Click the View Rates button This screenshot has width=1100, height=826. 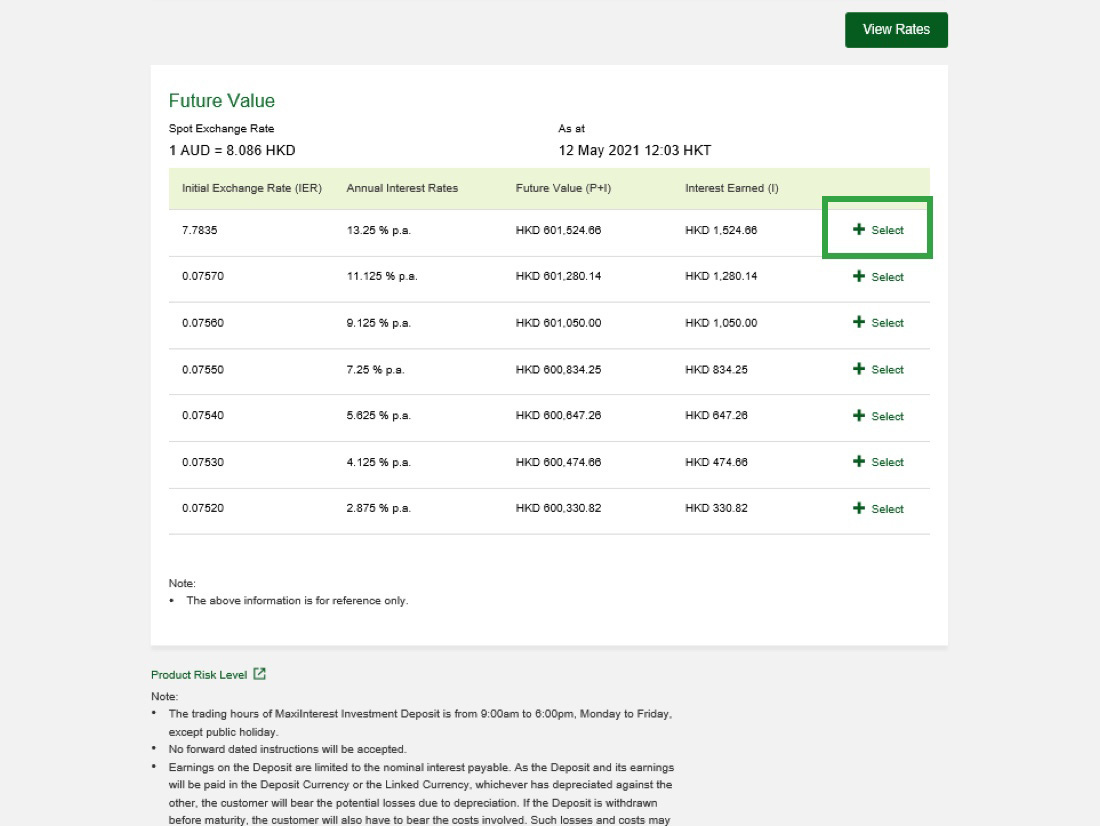click(x=896, y=30)
